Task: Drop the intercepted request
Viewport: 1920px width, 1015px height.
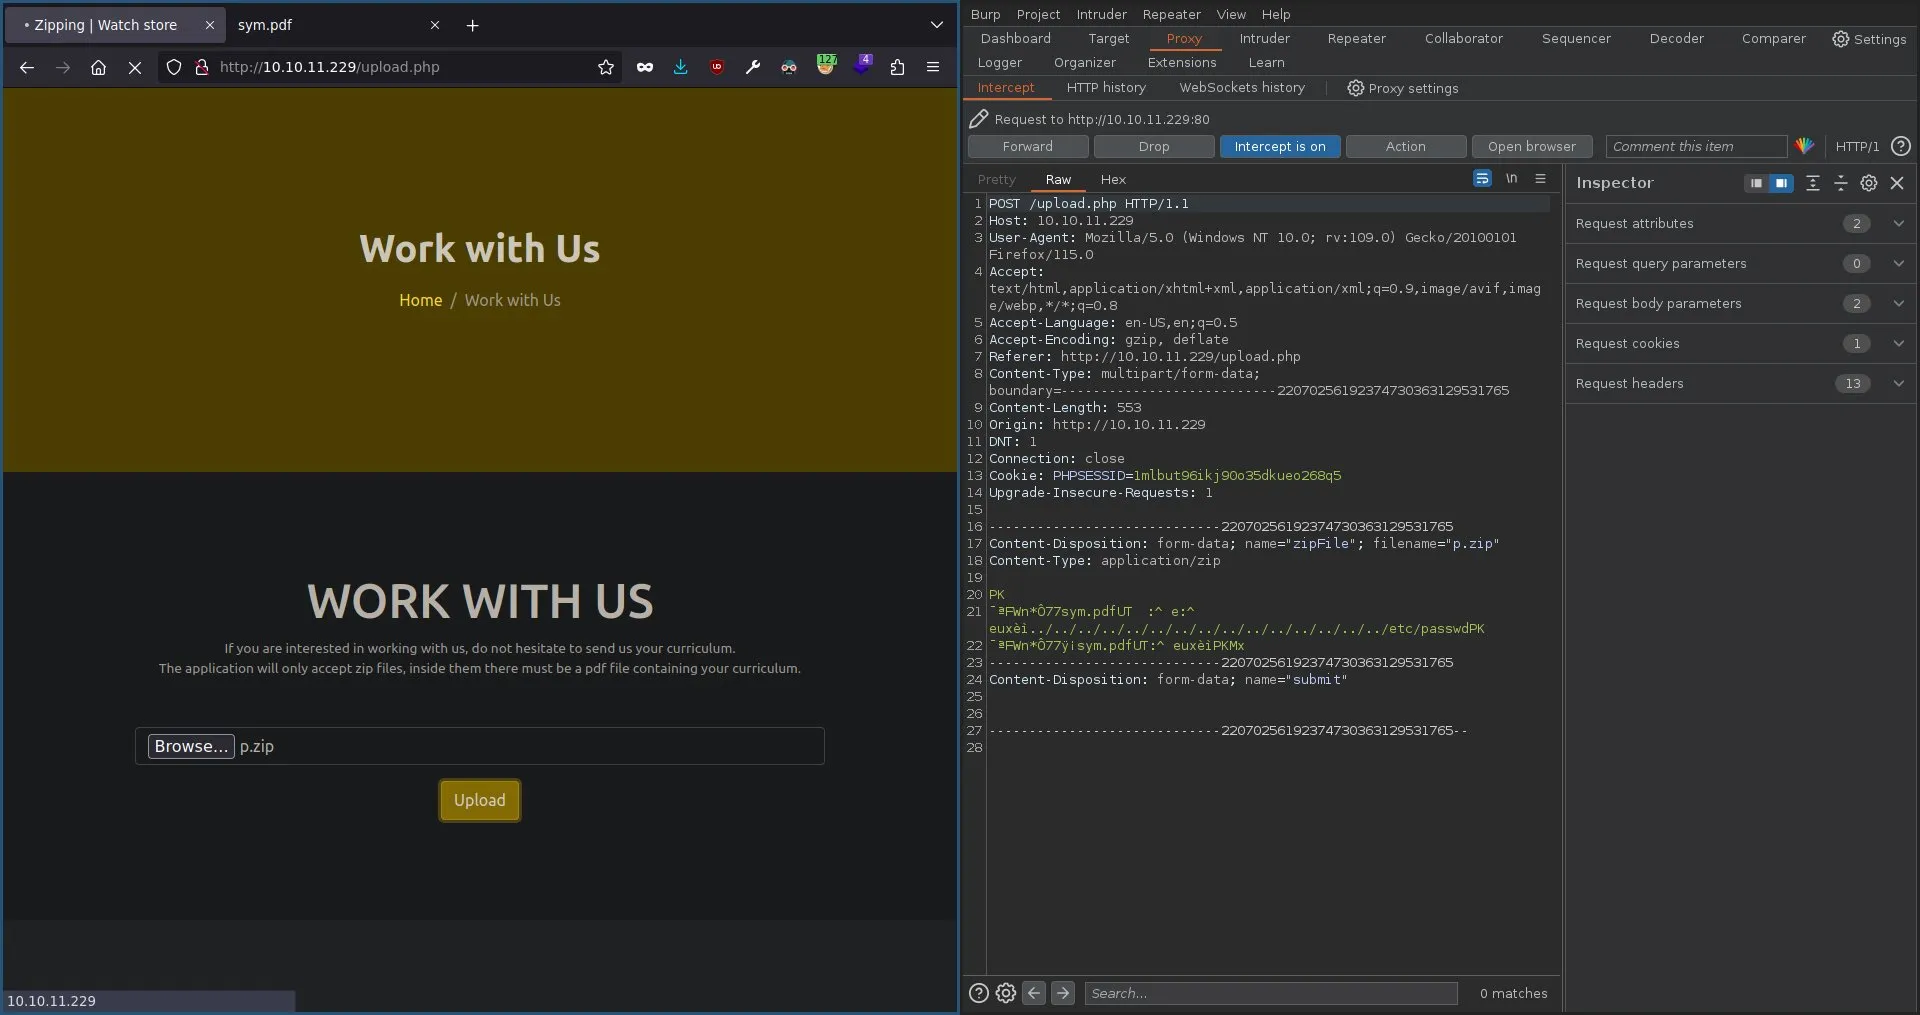Action: (1154, 146)
